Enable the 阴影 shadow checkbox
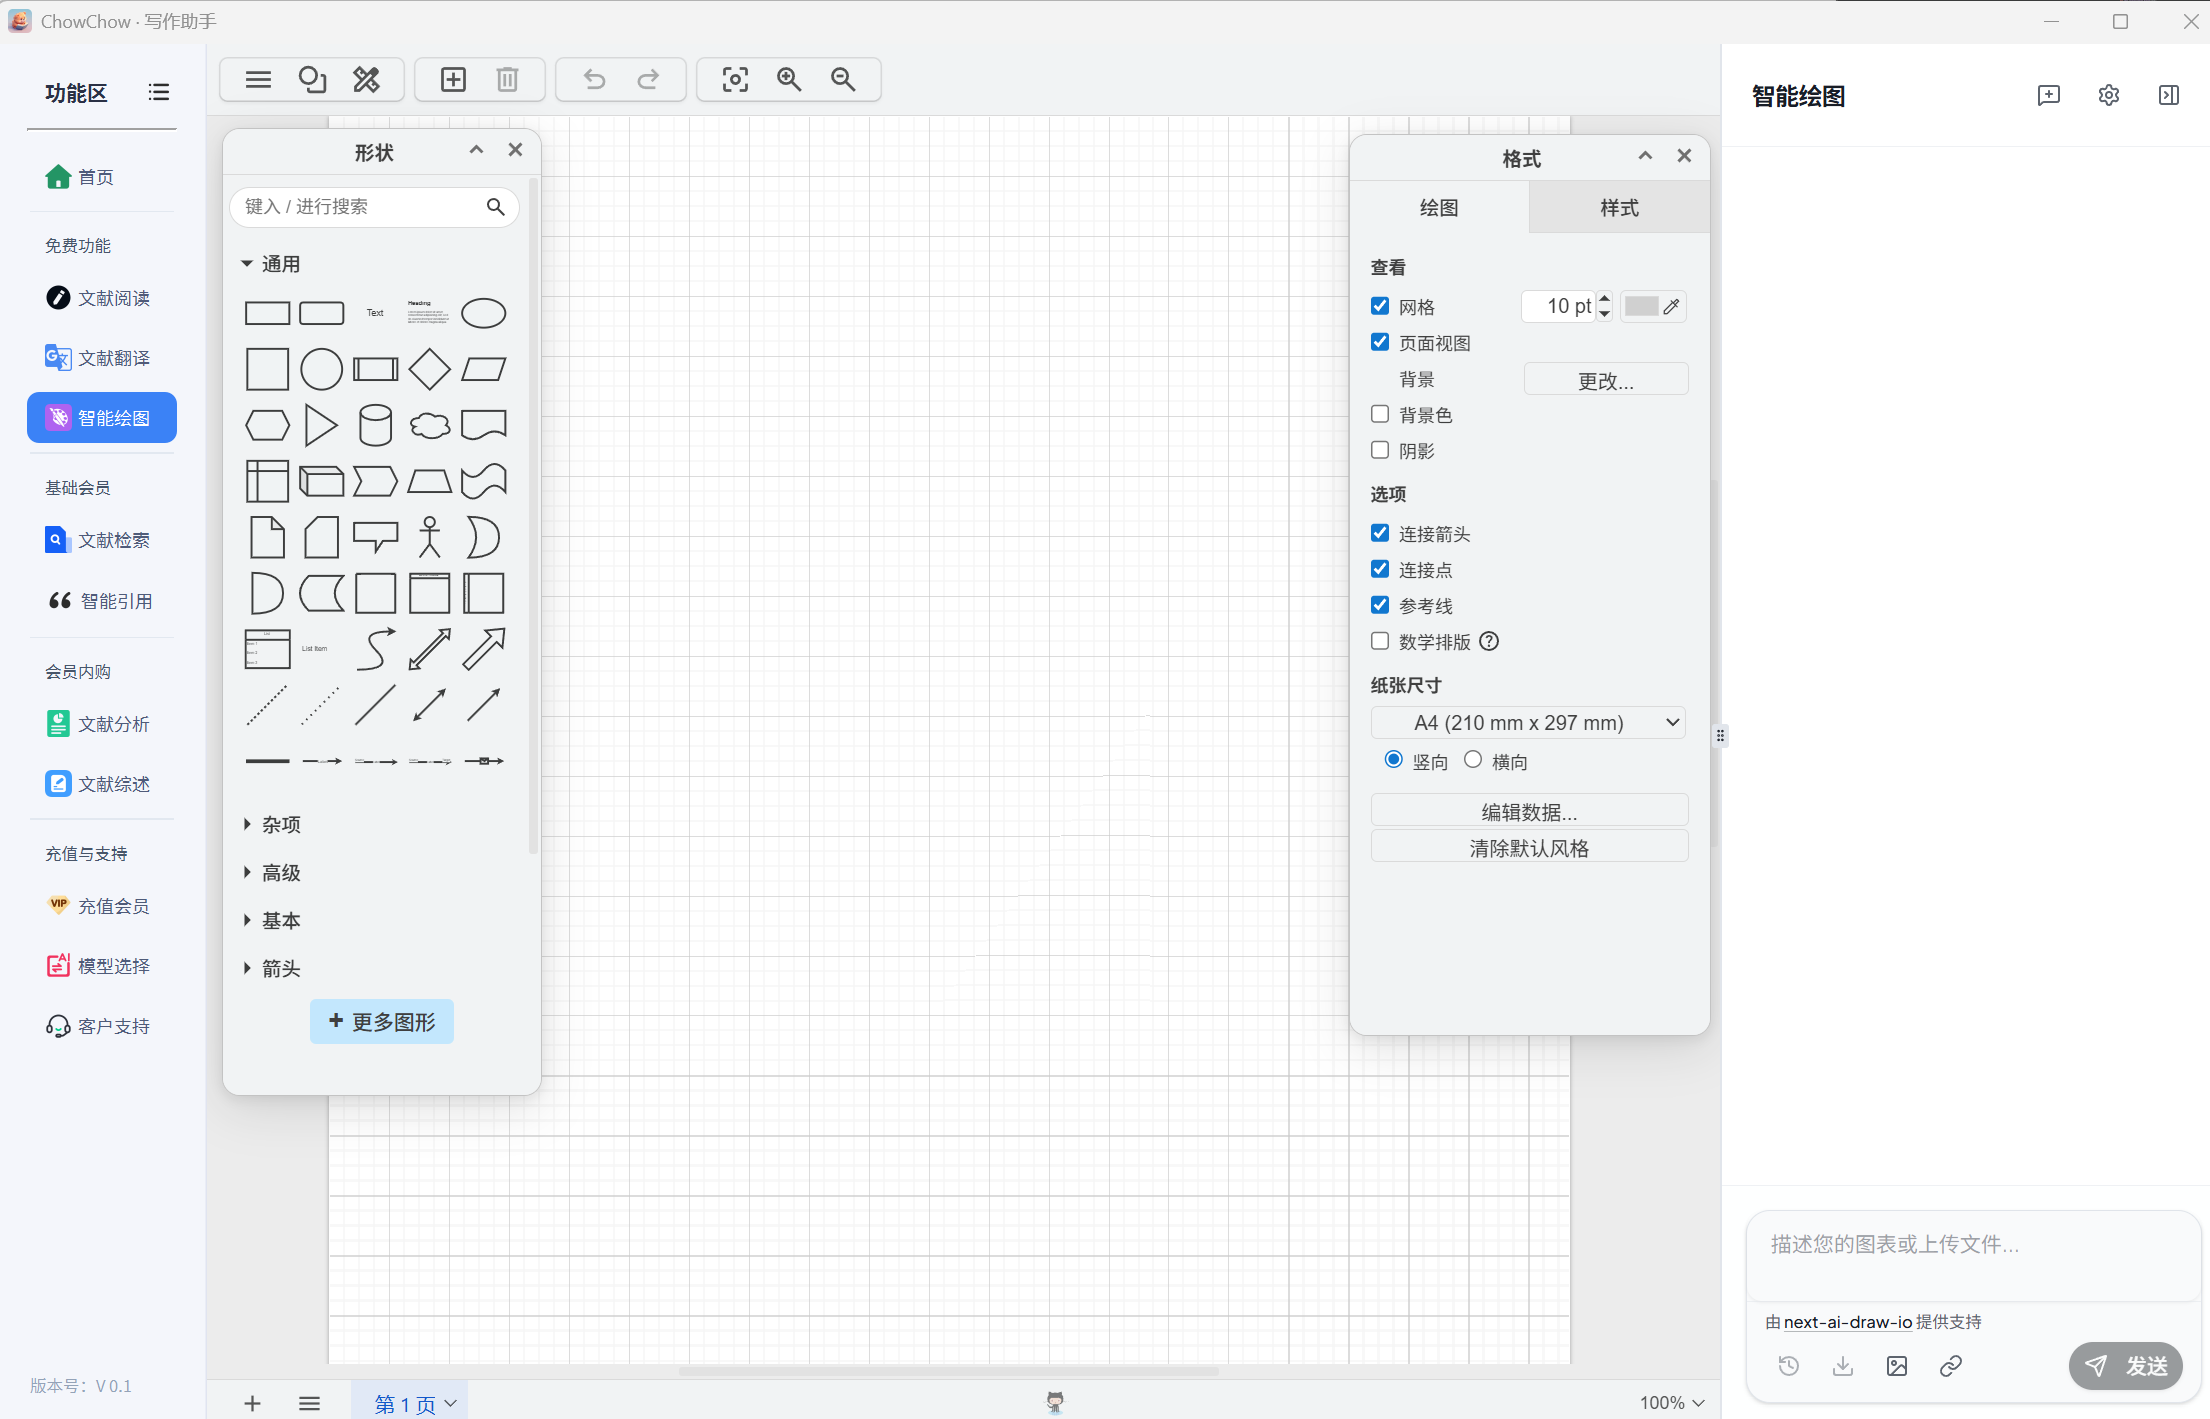Screen dimensions: 2210x1419 [1380, 450]
